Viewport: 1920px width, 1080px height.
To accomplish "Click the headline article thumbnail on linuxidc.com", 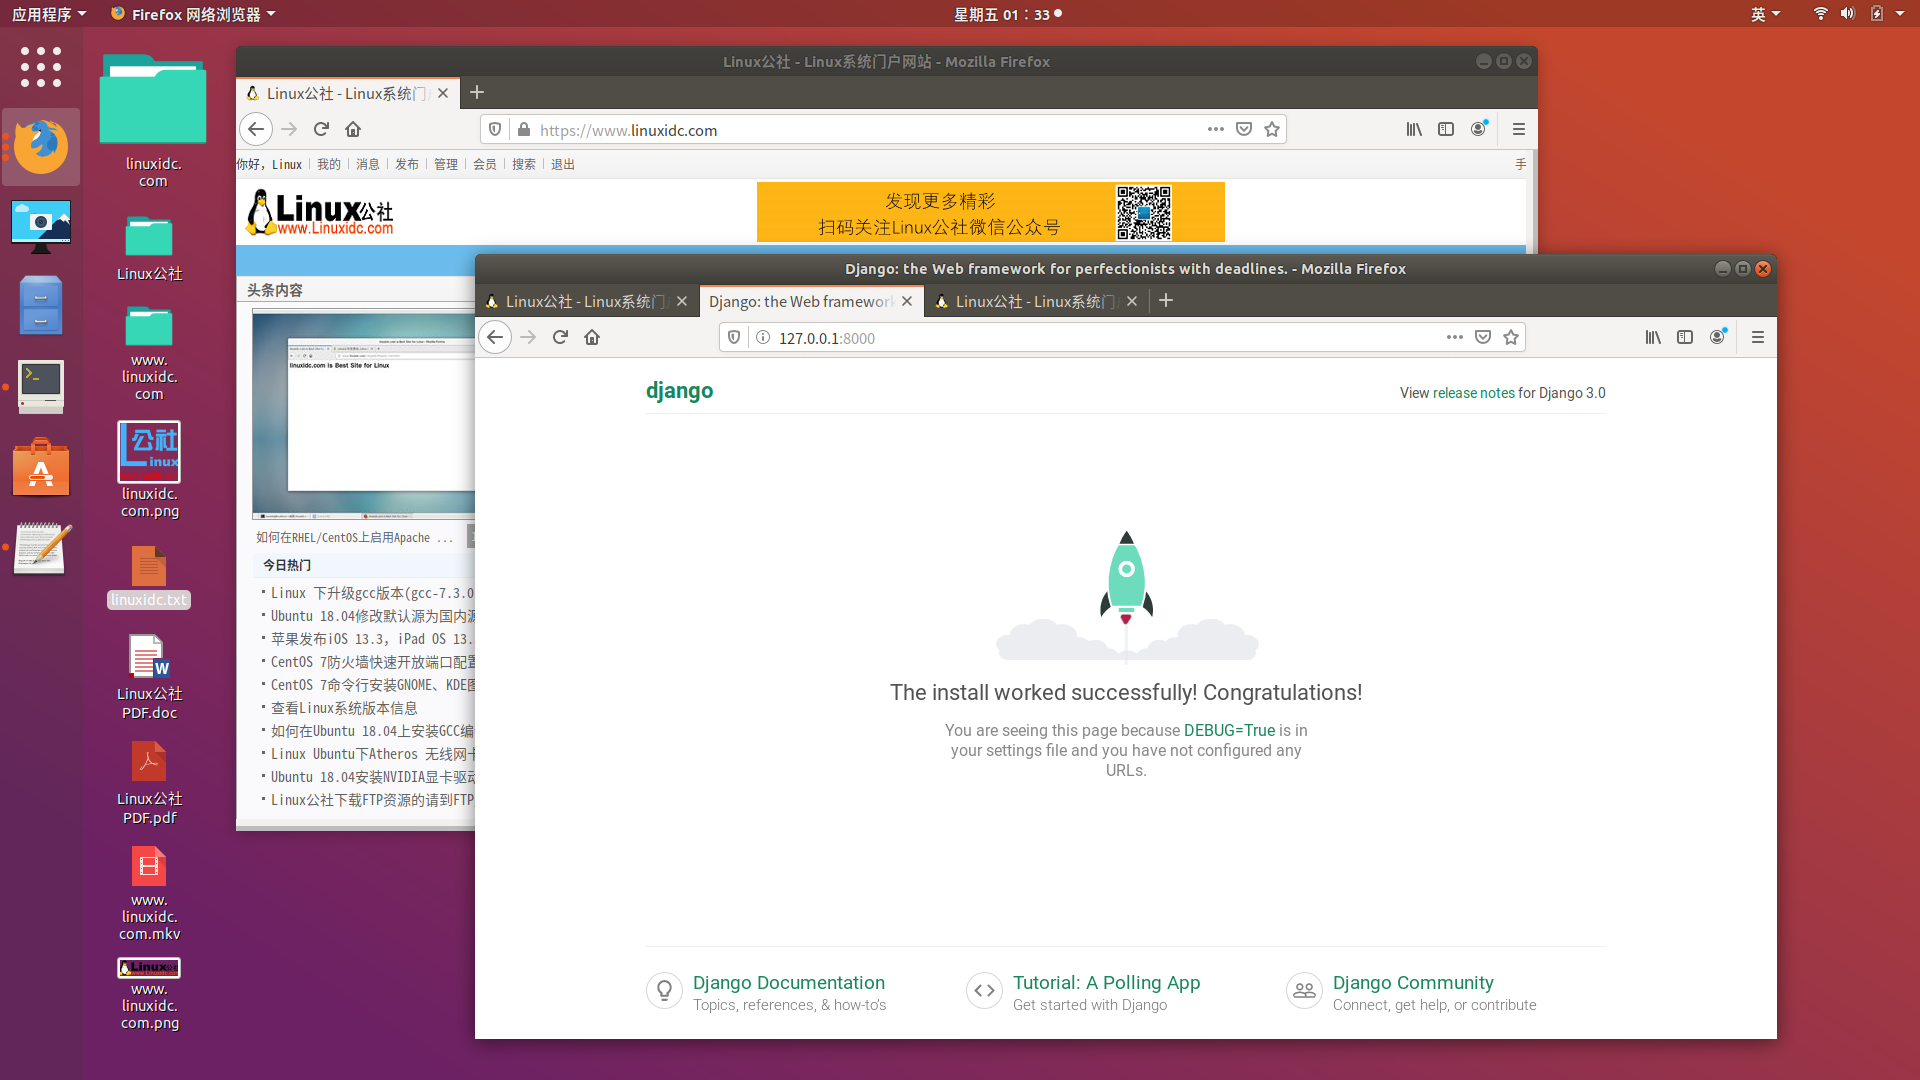I will click(x=364, y=414).
